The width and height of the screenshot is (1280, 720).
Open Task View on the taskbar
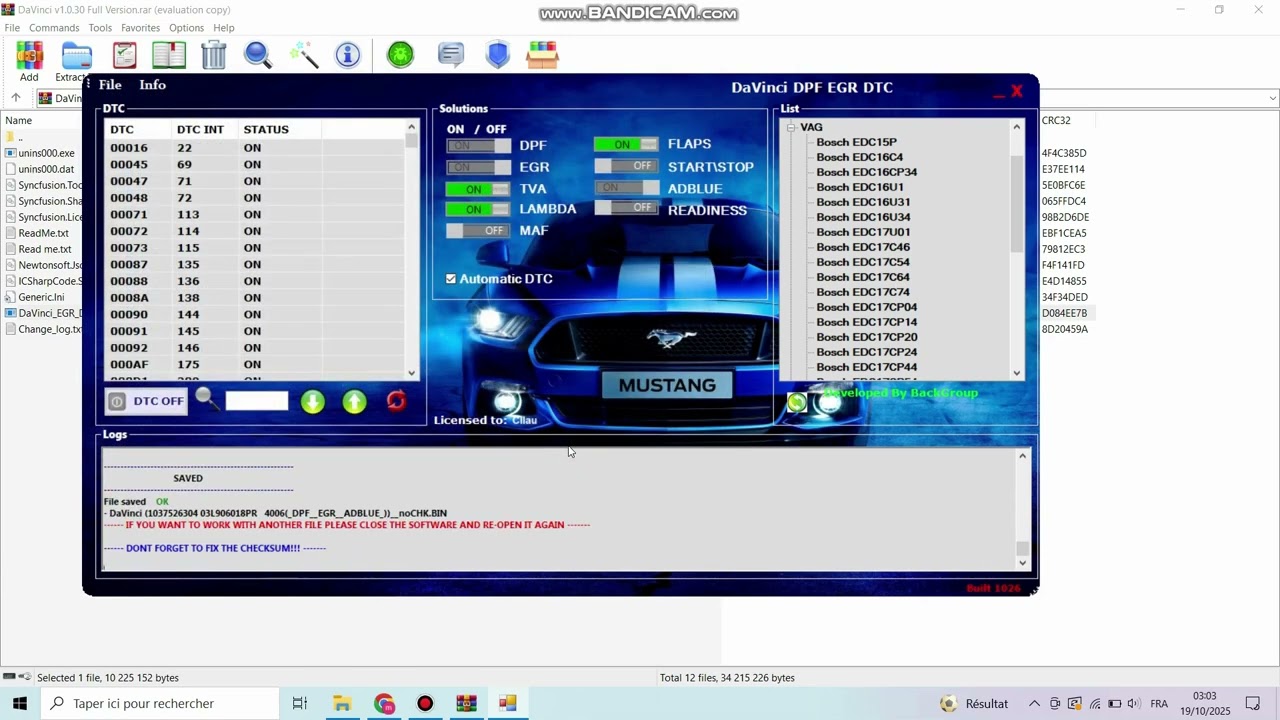[300, 703]
